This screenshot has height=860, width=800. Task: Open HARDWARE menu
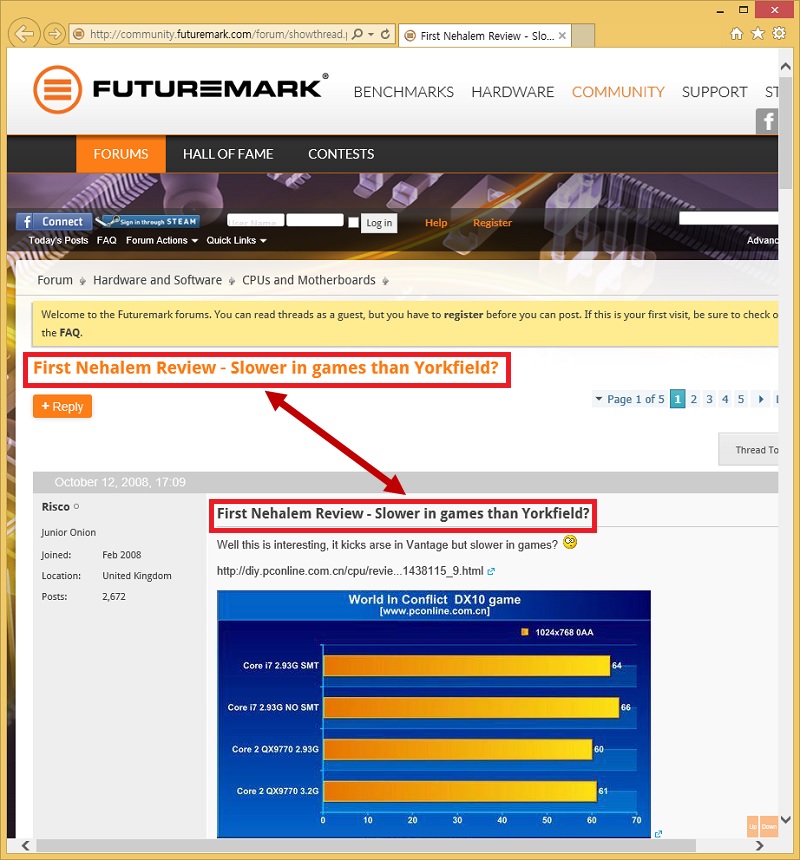pyautogui.click(x=513, y=92)
